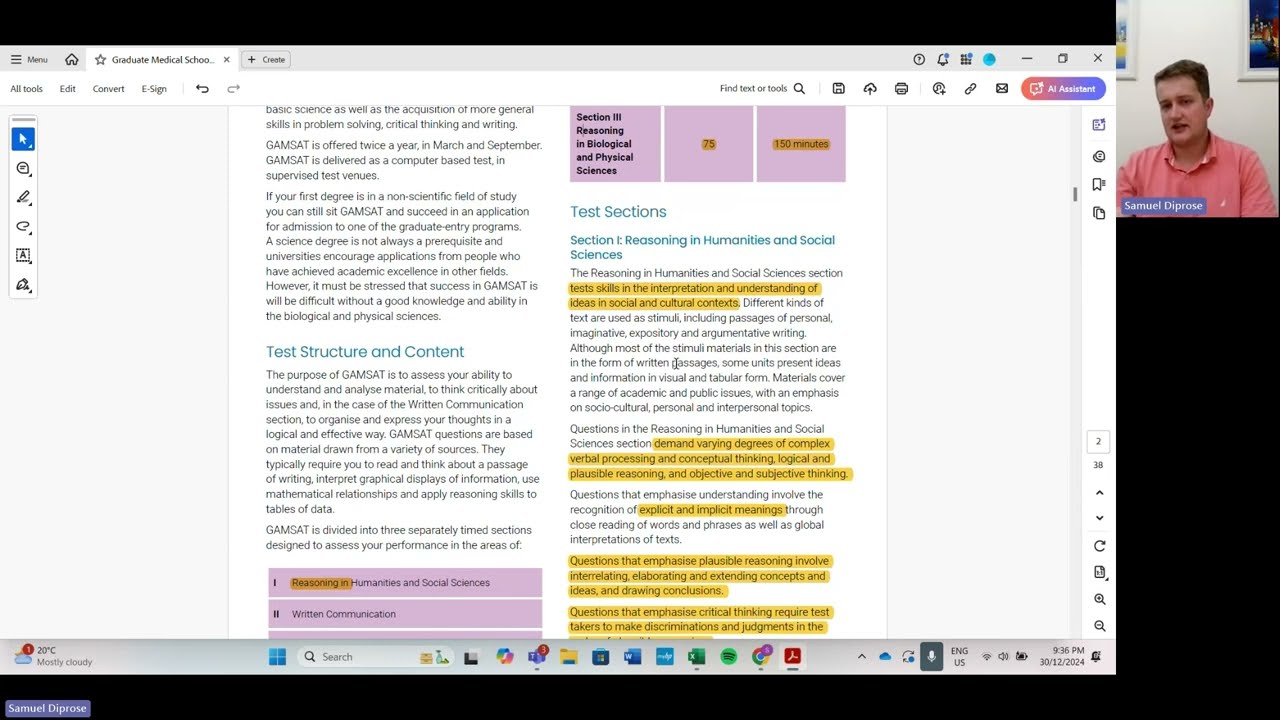Open Microsoft Word from taskbar
The width and height of the screenshot is (1280, 720).
[632, 657]
